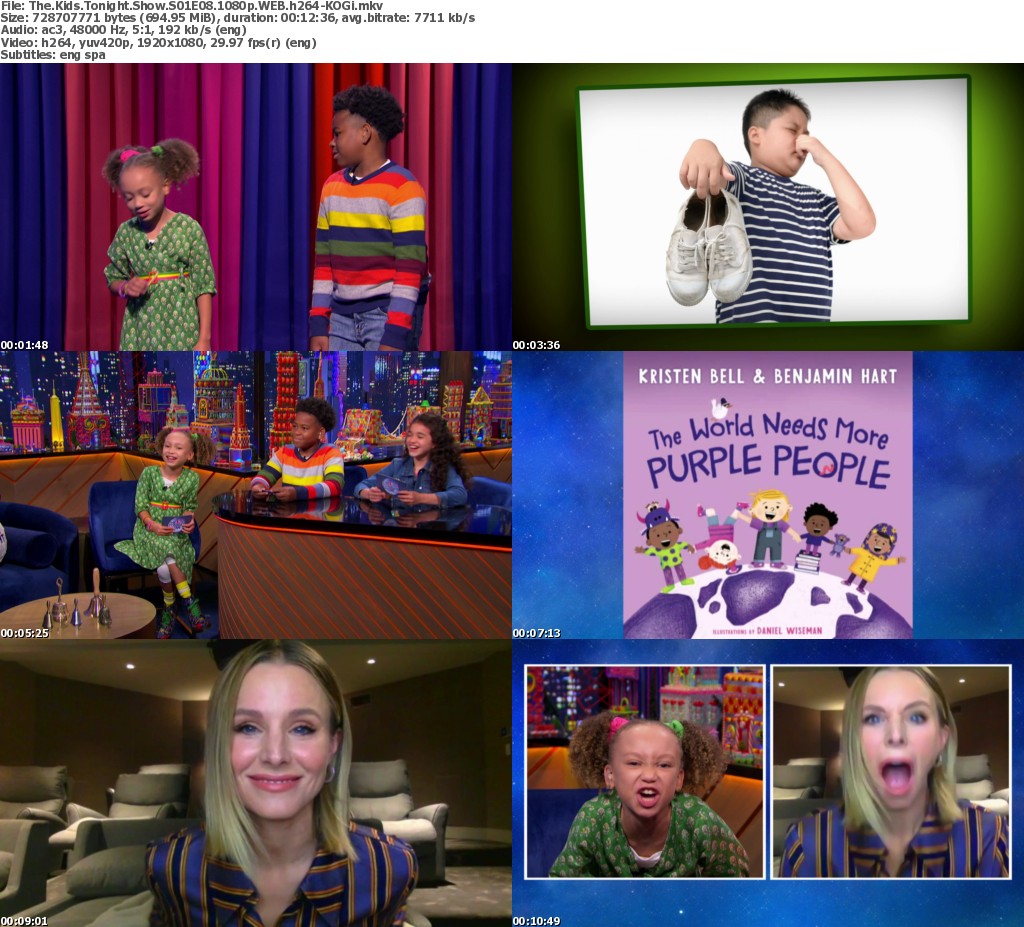The height and width of the screenshot is (927, 1024).
Task: Click the Subtitles eng spa line
Action: [53, 54]
